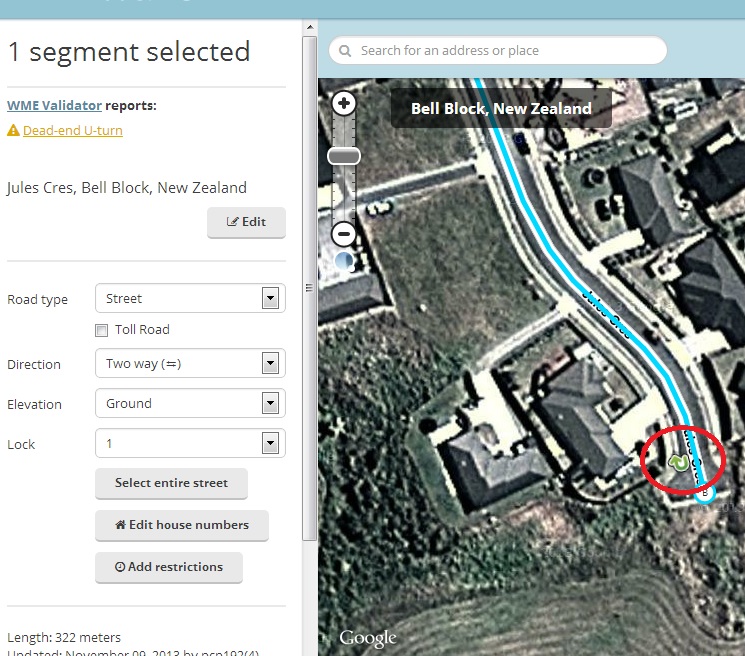Open the Road type dropdown
This screenshot has height=656, width=745.
pos(190,298)
